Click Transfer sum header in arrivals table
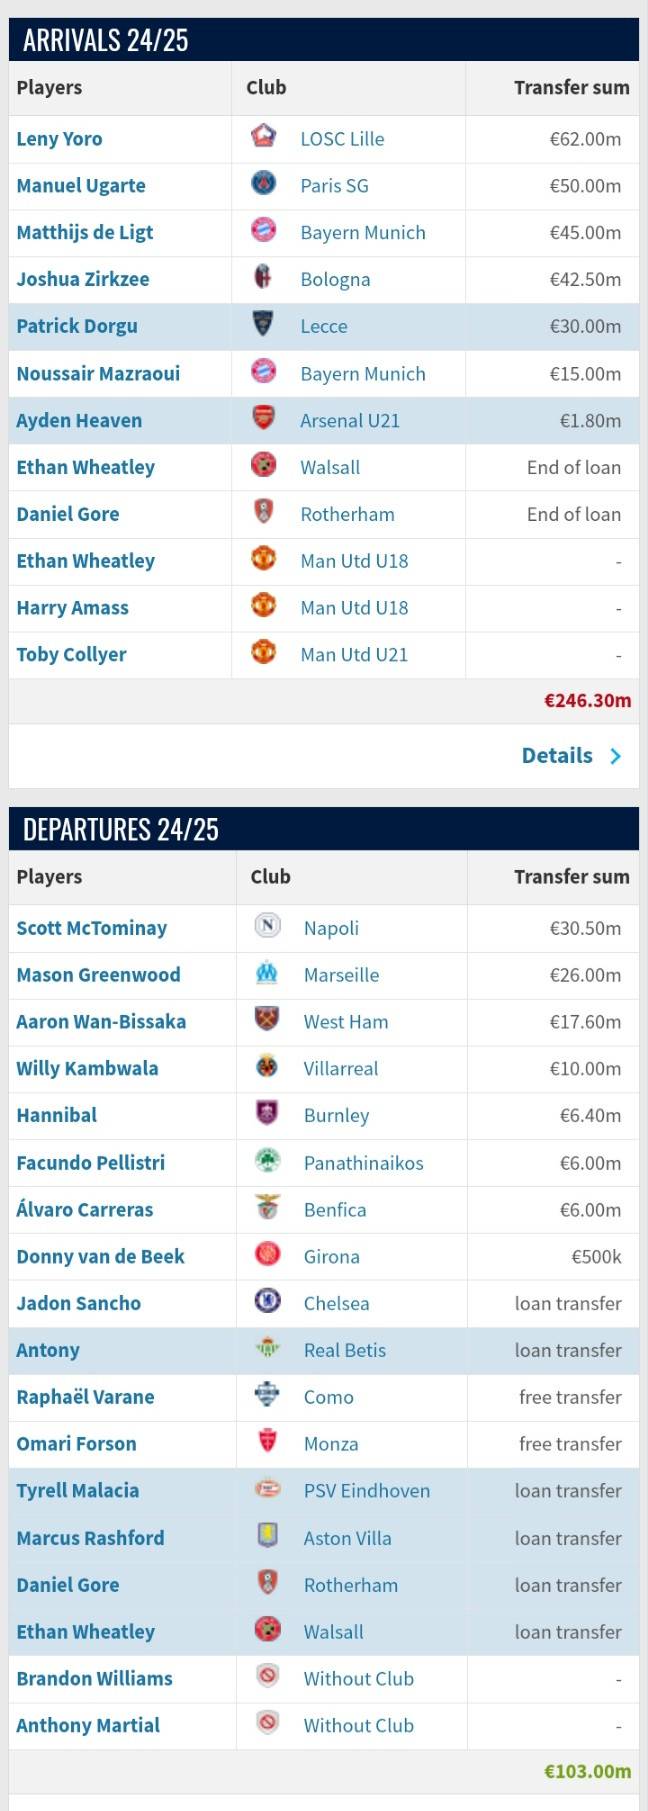Viewport: 648px width, 1811px height. coord(572,87)
